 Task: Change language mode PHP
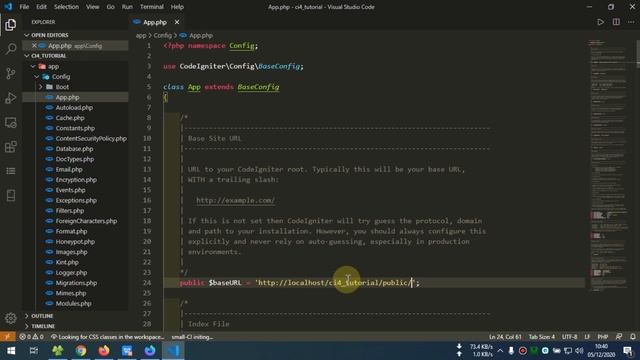pyautogui.click(x=602, y=337)
